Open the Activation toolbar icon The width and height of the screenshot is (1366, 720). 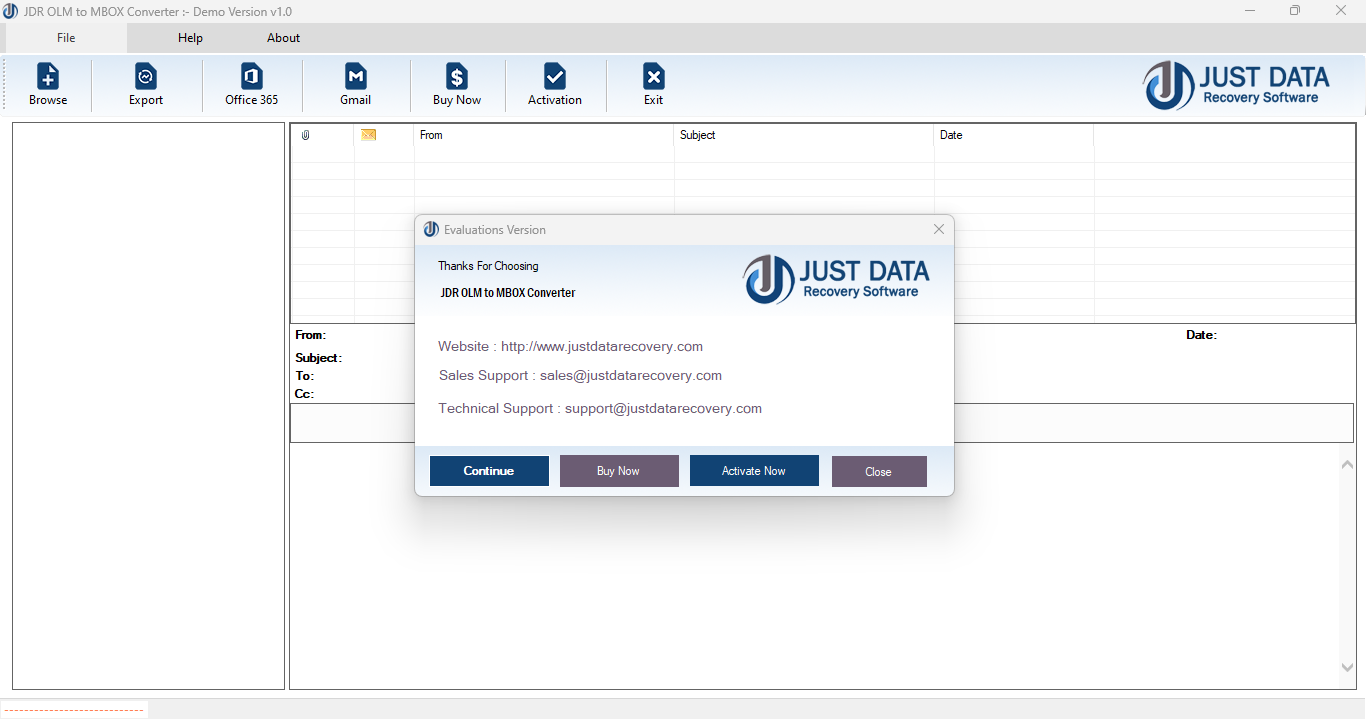[555, 84]
